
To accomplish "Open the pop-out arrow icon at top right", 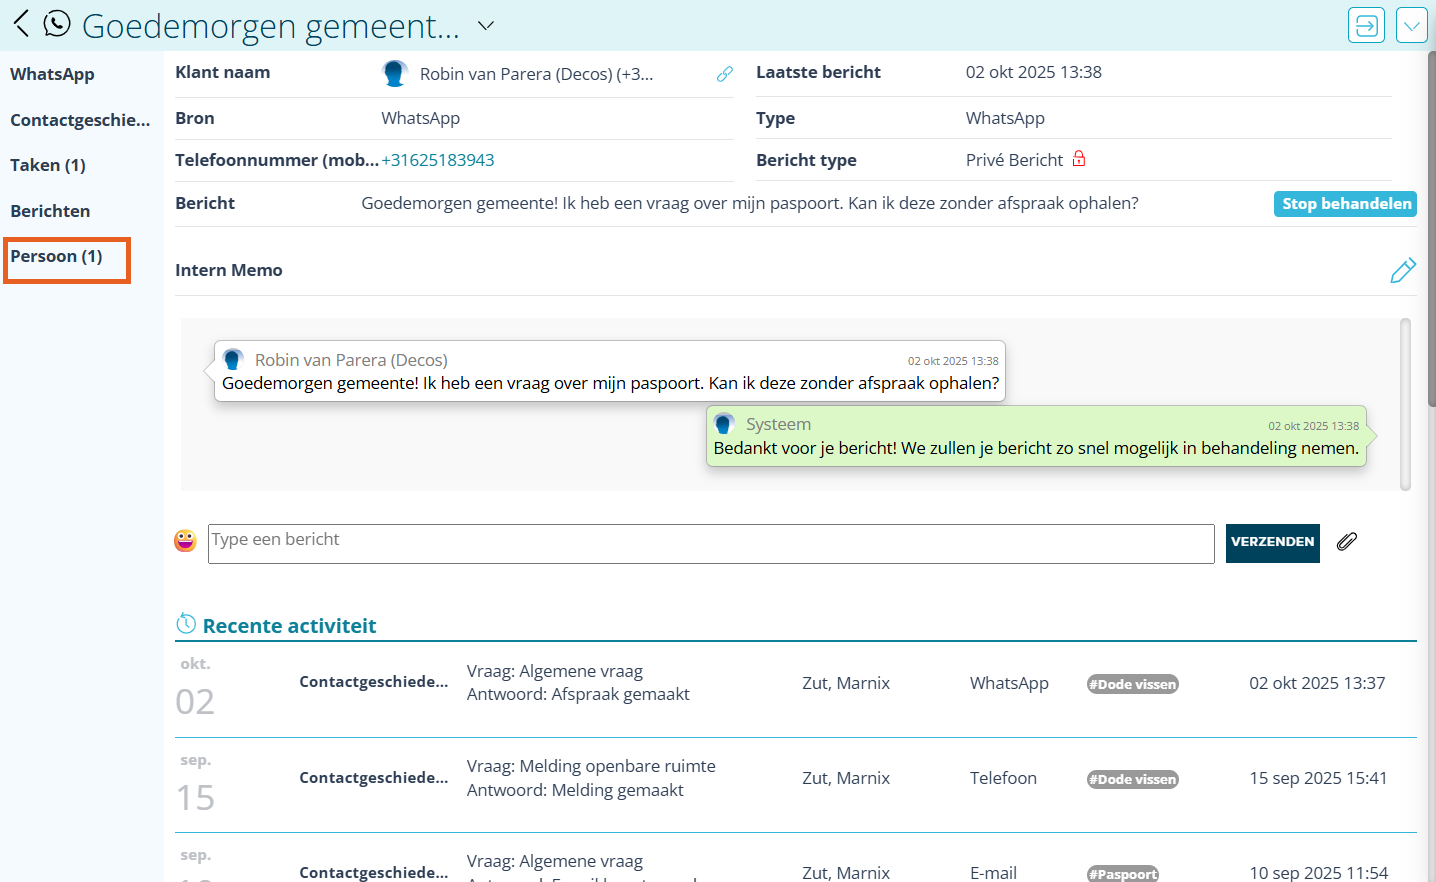I will point(1366,25).
